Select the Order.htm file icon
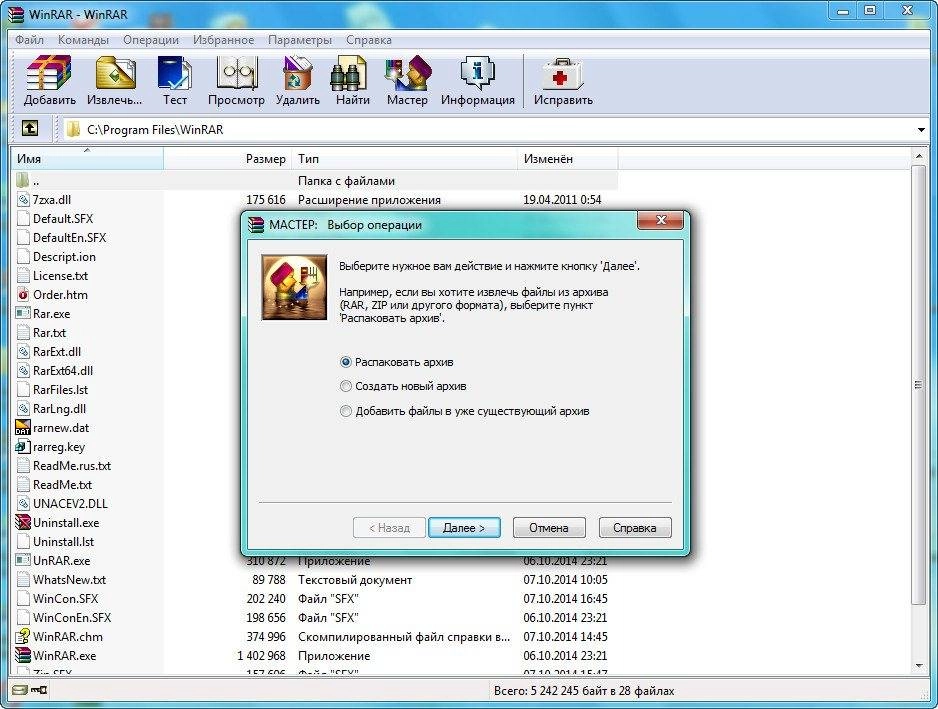This screenshot has height=709, width=938. pyautogui.click(x=23, y=294)
